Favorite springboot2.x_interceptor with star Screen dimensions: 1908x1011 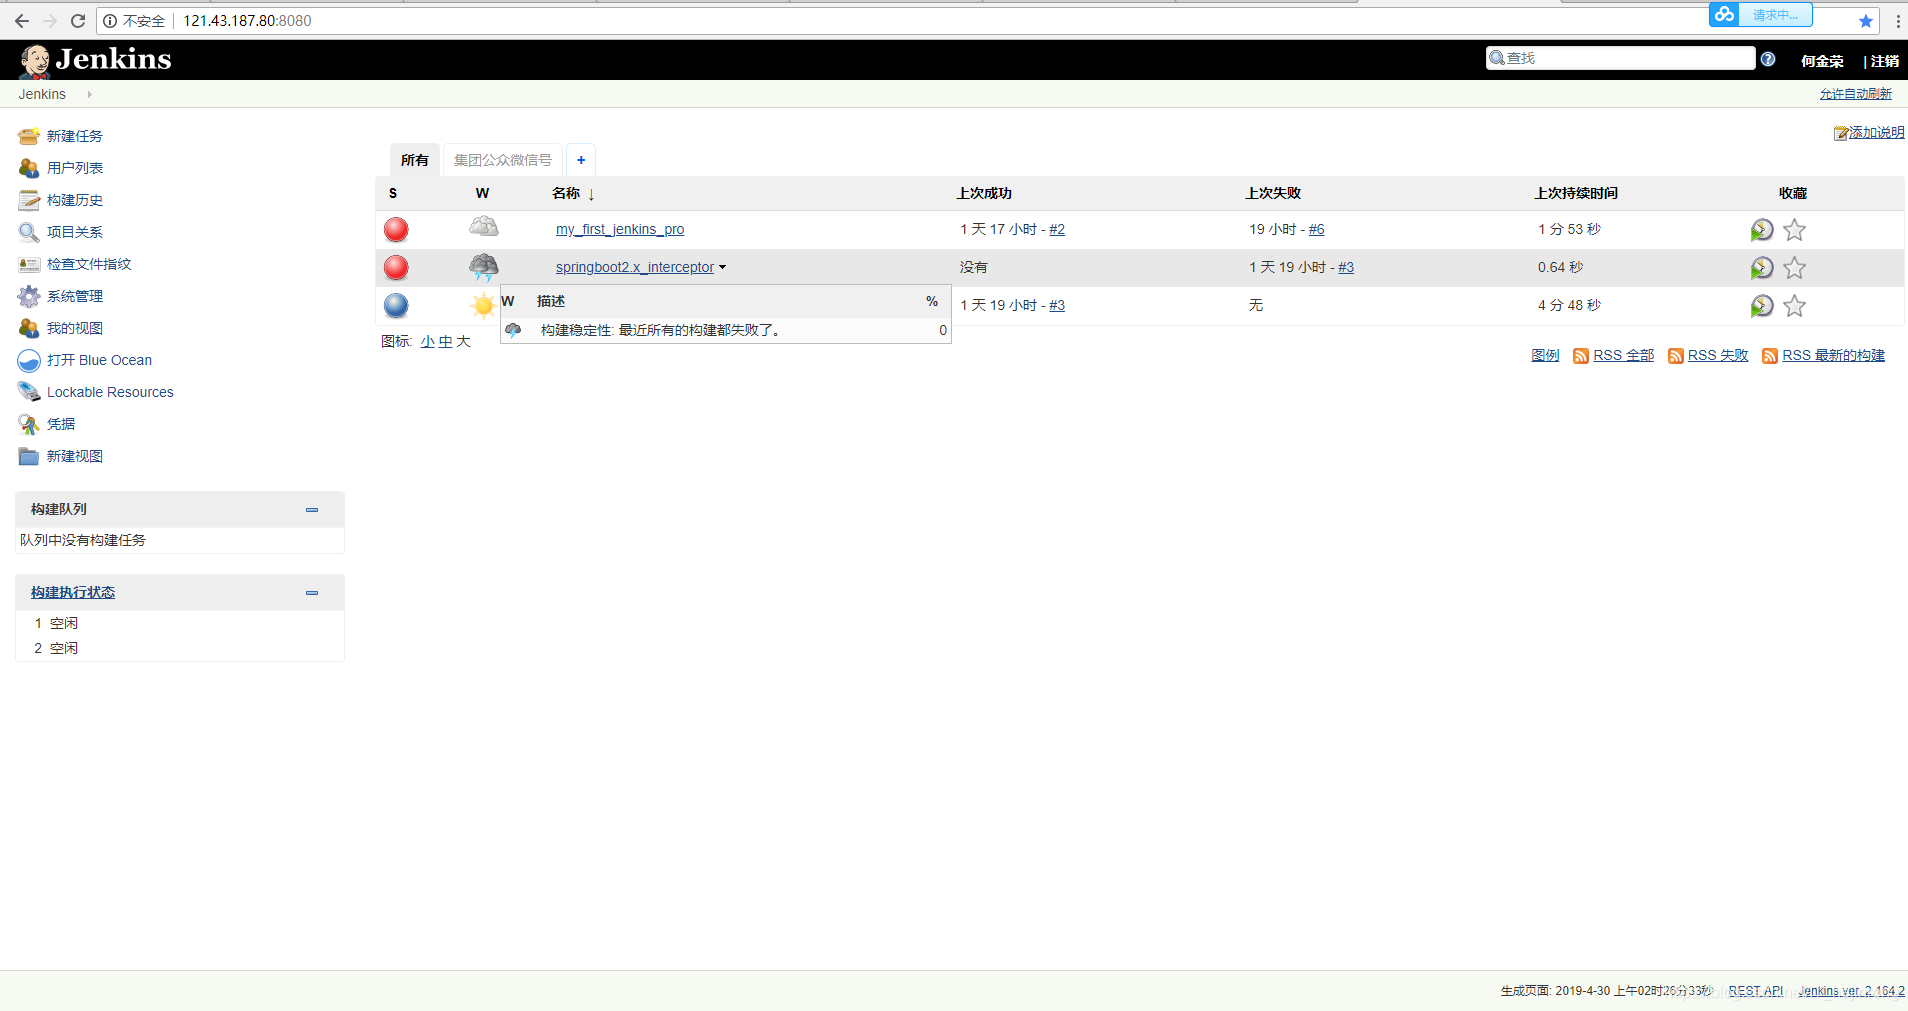(x=1795, y=268)
